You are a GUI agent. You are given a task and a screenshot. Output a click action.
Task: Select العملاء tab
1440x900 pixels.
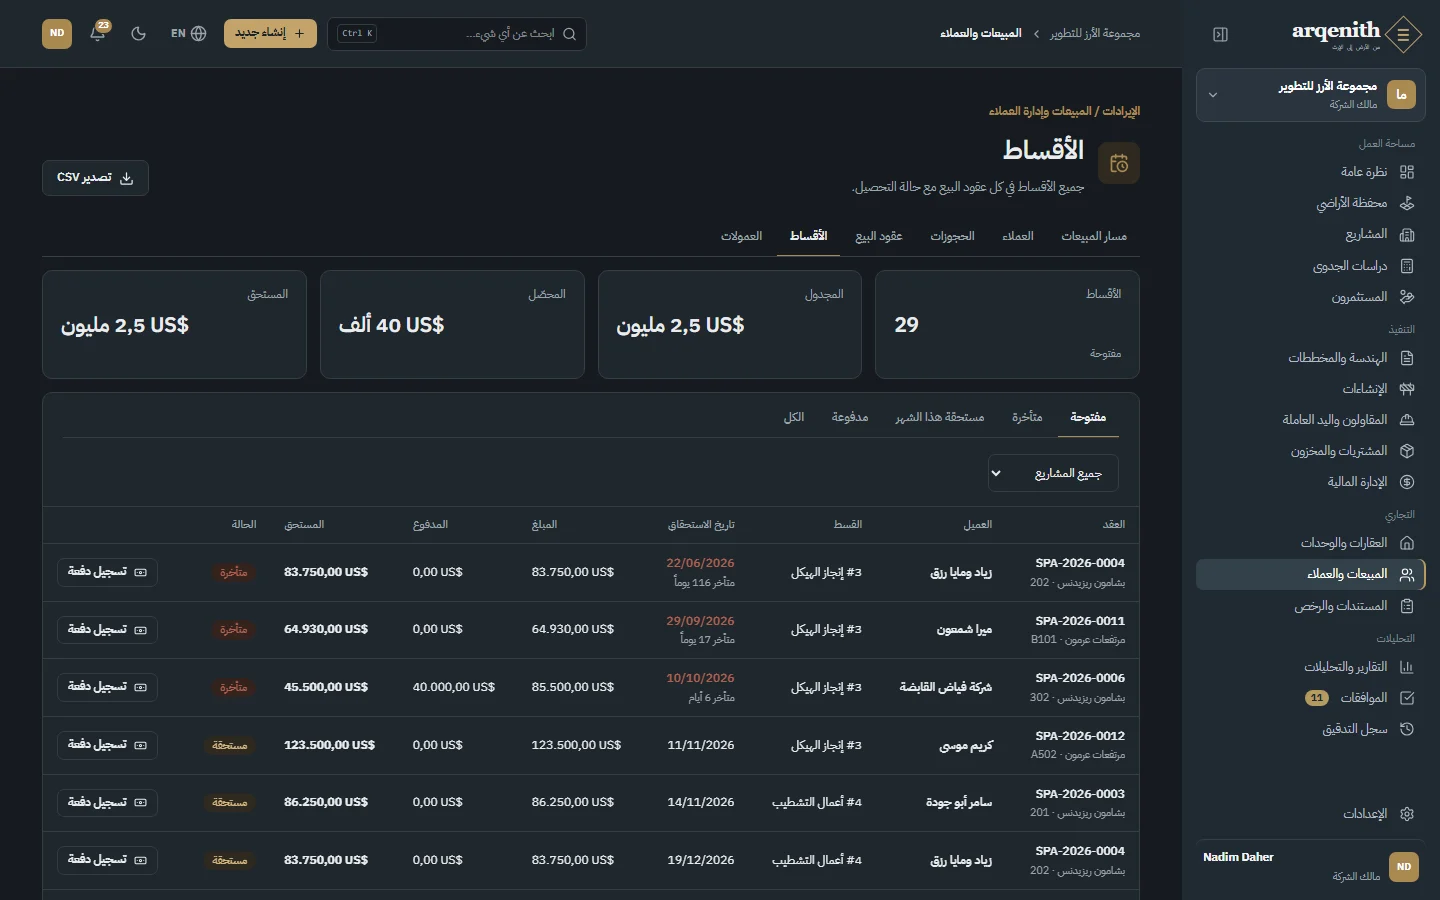pos(1018,236)
